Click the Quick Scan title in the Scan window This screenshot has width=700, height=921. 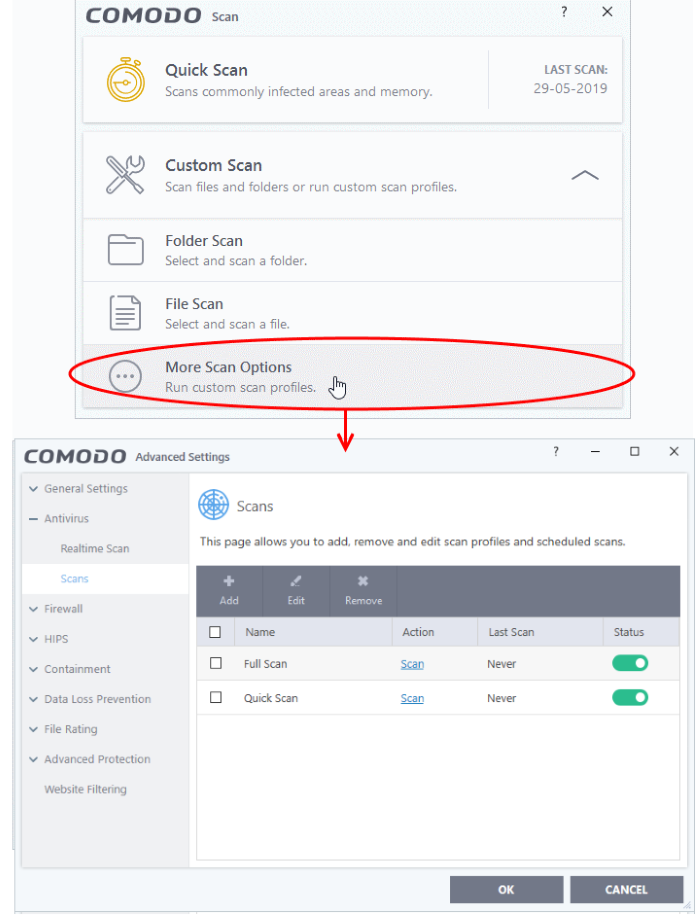(206, 70)
